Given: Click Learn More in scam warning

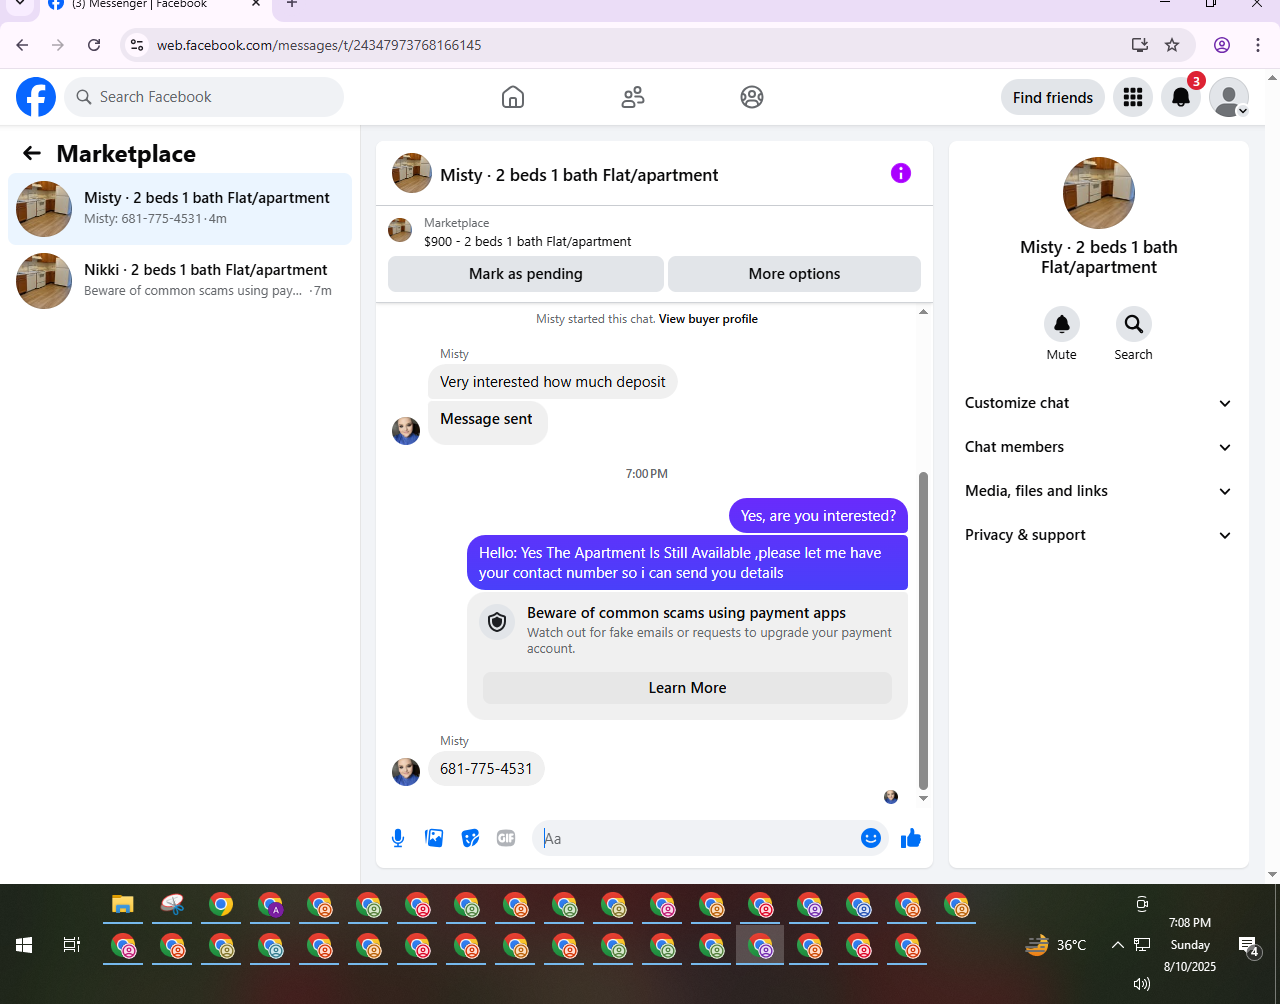Looking at the screenshot, I should pos(687,688).
